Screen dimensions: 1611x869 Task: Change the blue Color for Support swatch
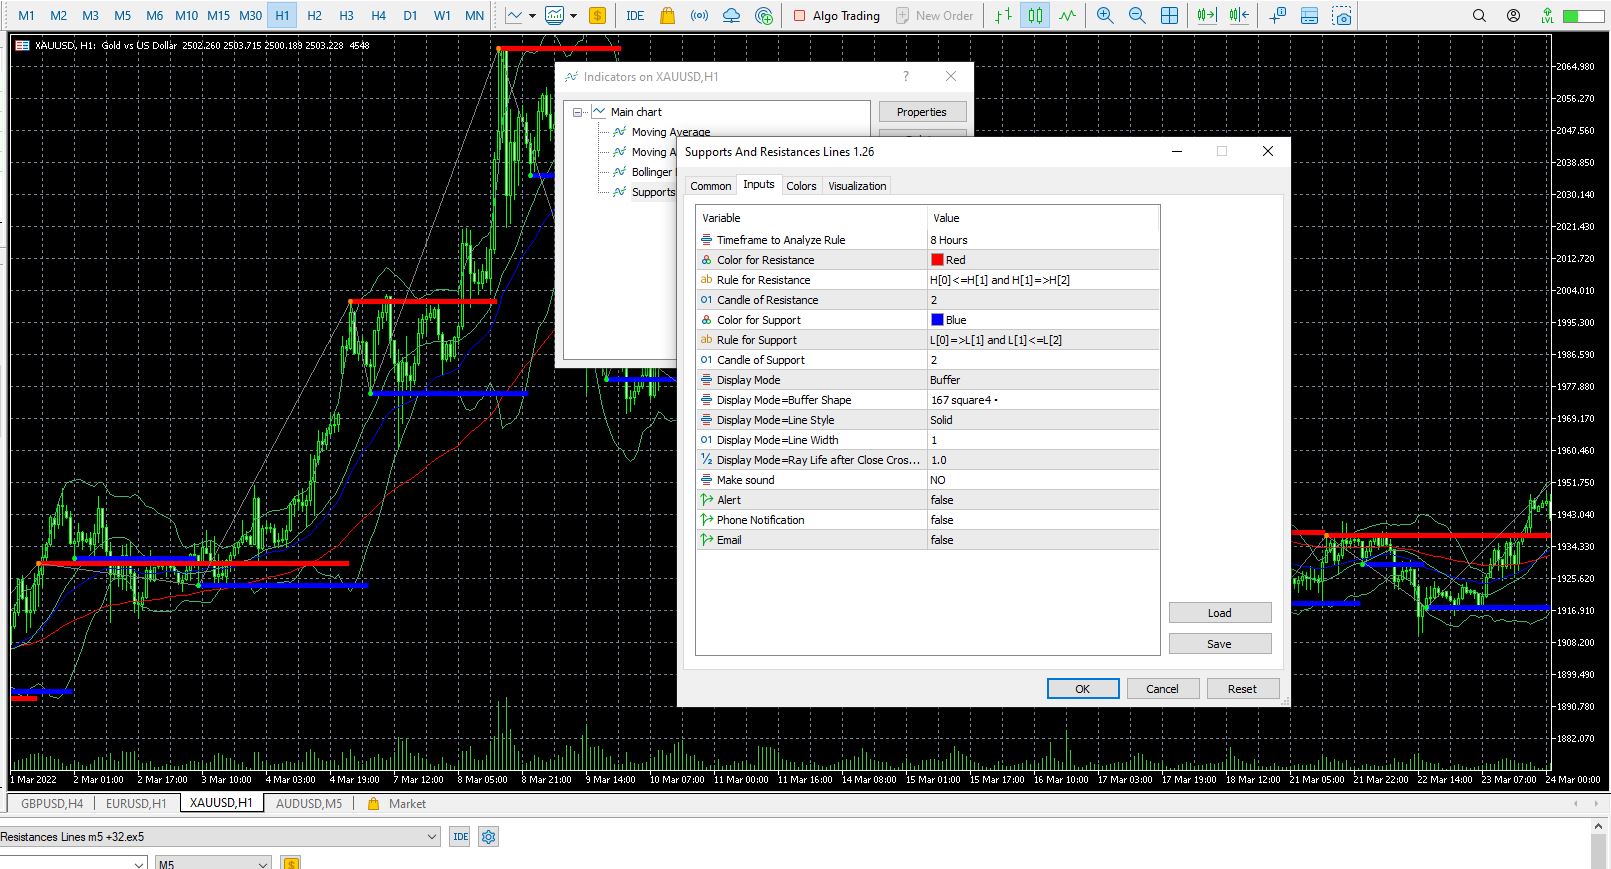[x=937, y=320]
